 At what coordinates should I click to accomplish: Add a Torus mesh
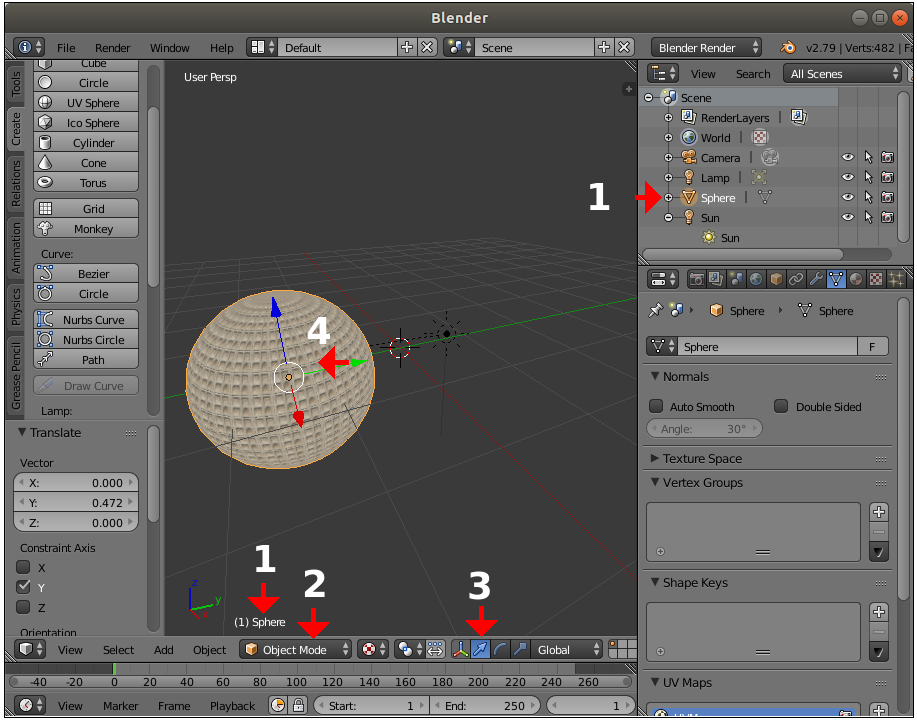[86, 182]
